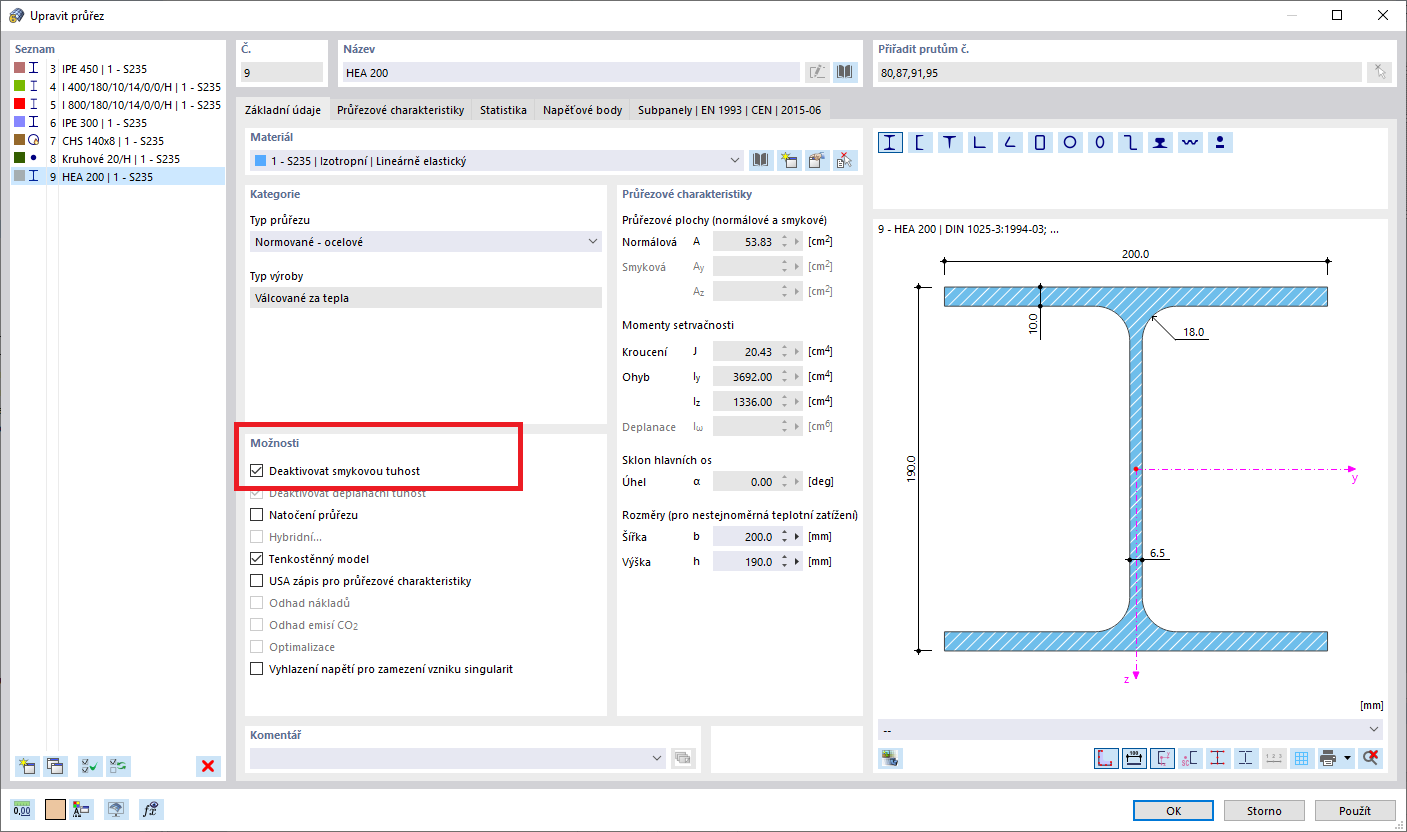Open cross-section library next to HEA 200 name
Image resolution: width=1407 pixels, height=832 pixels.
(x=846, y=72)
